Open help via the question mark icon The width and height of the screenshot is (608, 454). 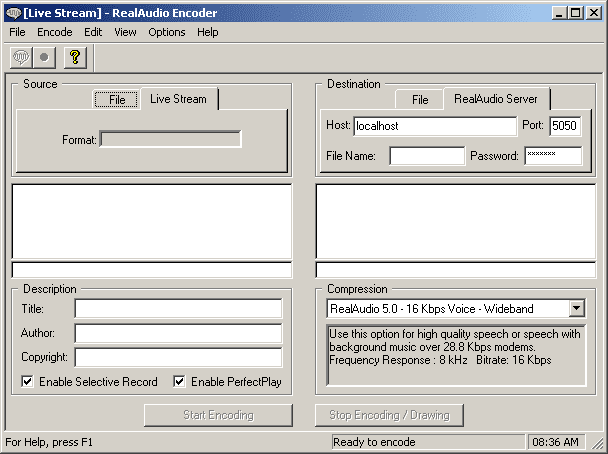[x=74, y=57]
